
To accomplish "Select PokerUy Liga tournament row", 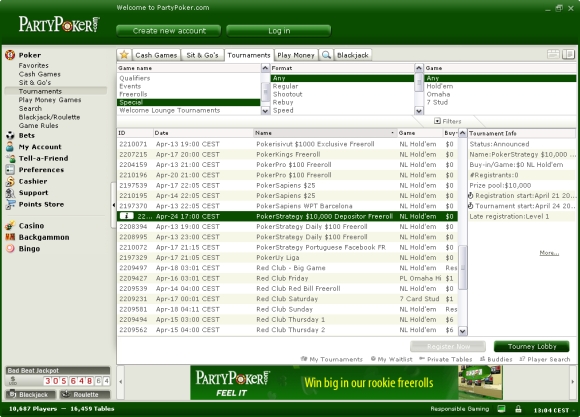I will pyautogui.click(x=287, y=258).
